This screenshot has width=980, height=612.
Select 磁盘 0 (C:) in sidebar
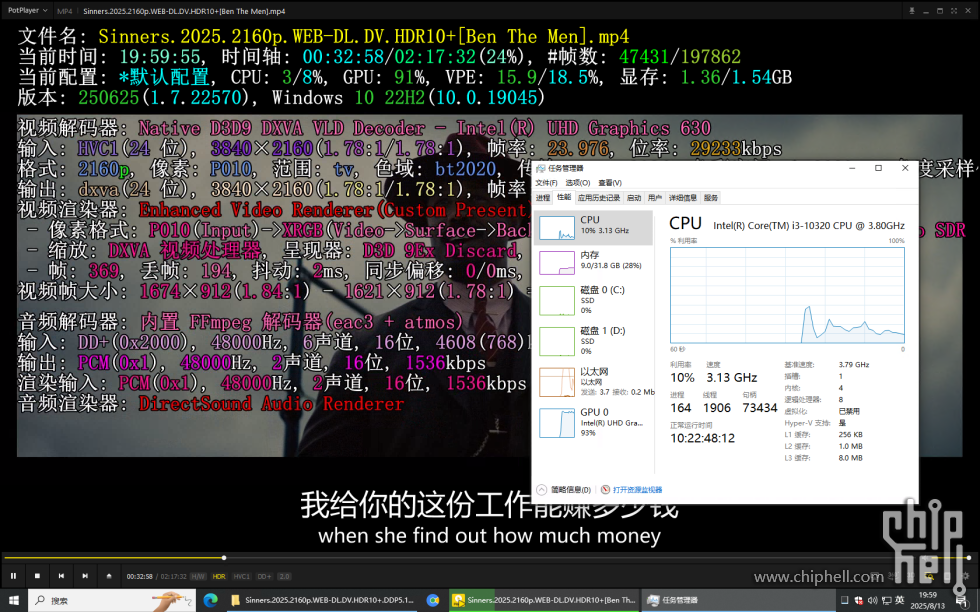coord(594,300)
